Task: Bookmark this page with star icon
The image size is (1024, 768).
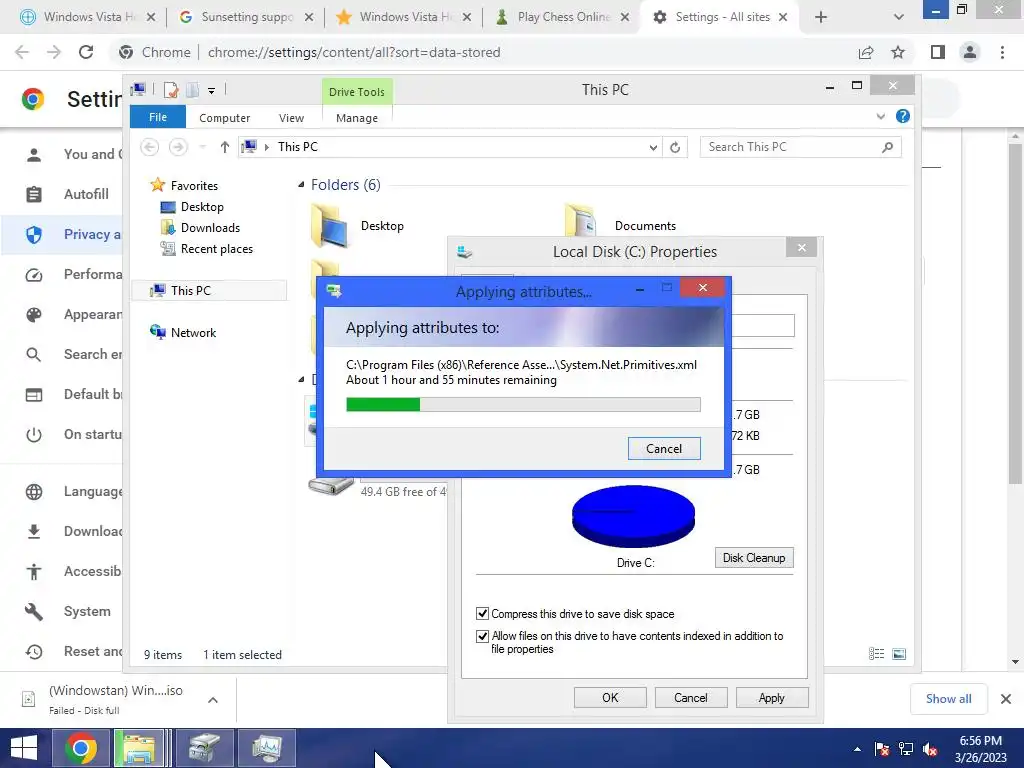Action: point(898,52)
